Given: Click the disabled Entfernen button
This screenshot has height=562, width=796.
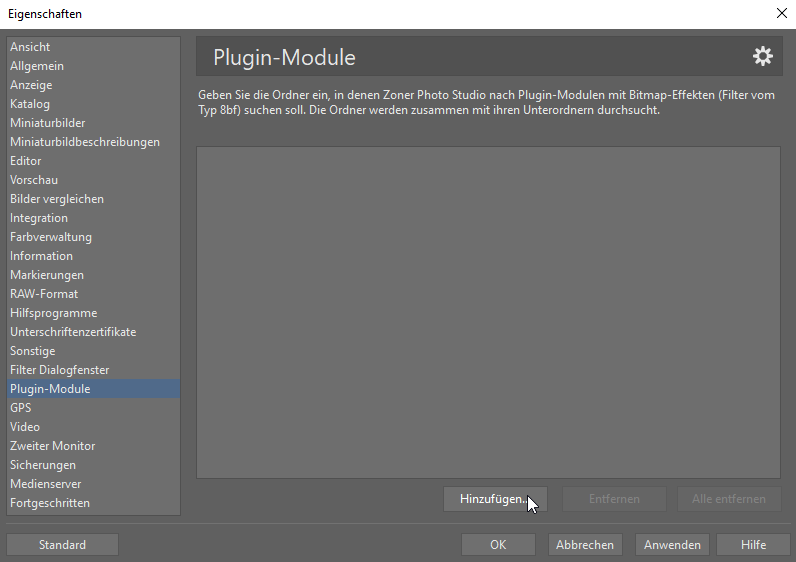Looking at the screenshot, I should click(x=614, y=499).
